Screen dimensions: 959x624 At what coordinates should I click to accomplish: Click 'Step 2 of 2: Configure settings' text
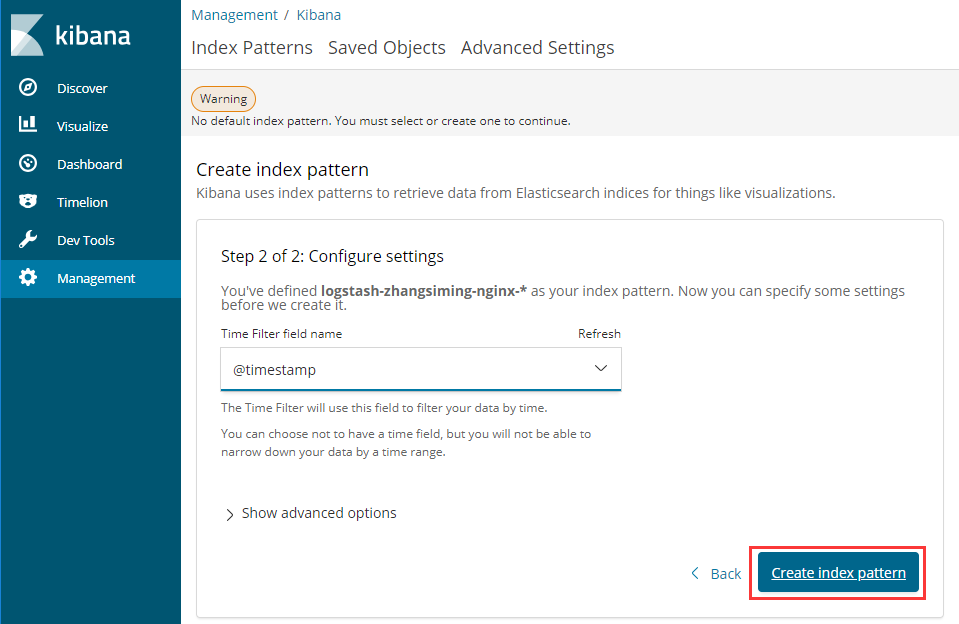click(x=332, y=256)
